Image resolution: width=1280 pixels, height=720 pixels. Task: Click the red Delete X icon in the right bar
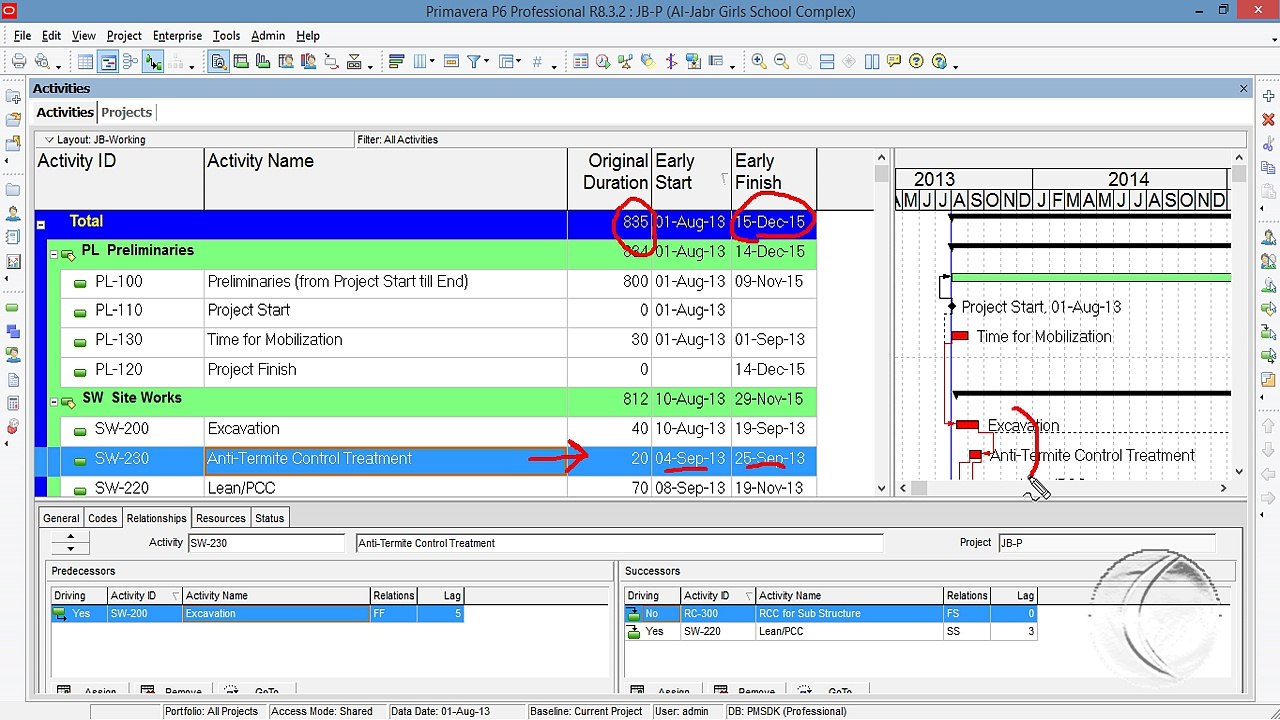(x=1268, y=120)
